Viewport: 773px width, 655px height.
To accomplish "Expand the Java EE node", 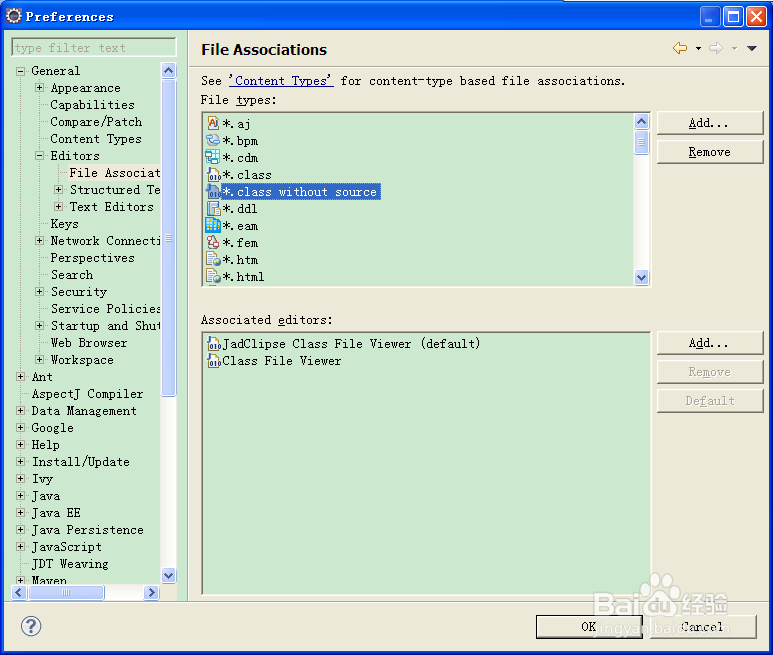I will 20,513.
